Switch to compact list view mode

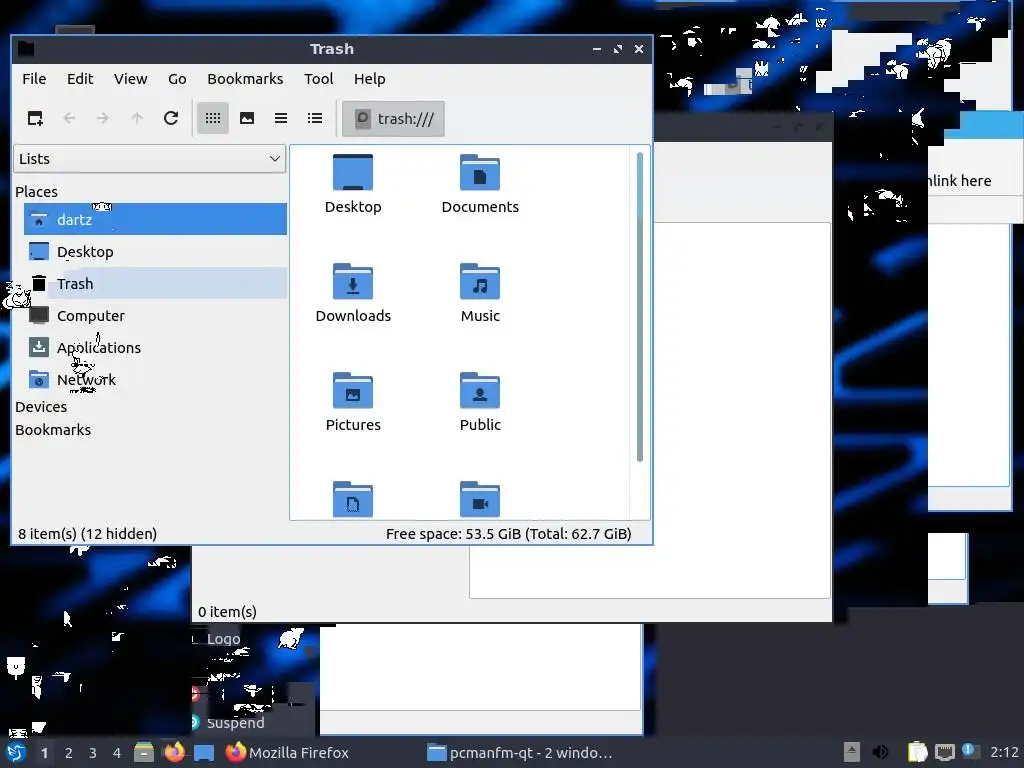tap(281, 118)
